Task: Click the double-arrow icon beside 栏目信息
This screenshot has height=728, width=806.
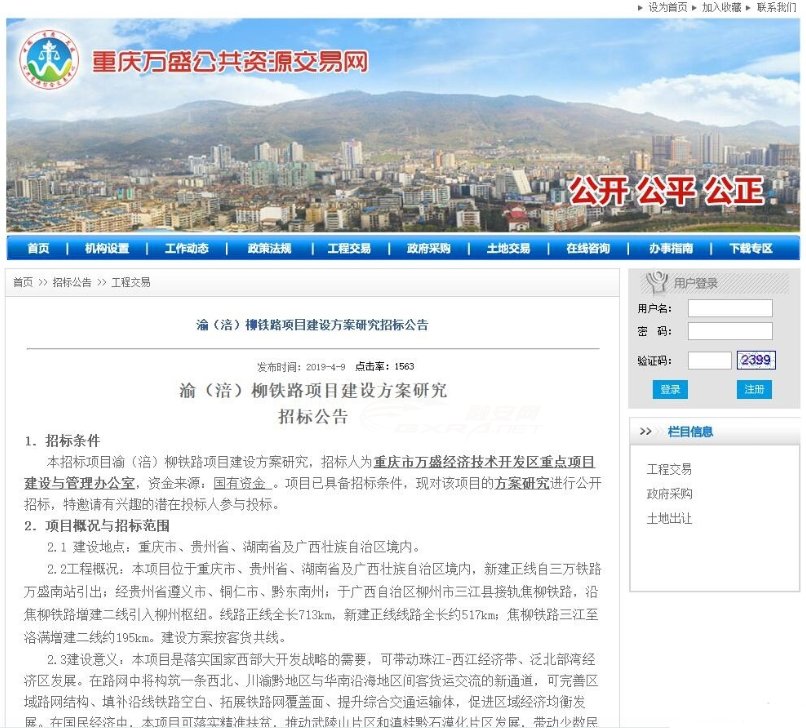Action: 645,431
